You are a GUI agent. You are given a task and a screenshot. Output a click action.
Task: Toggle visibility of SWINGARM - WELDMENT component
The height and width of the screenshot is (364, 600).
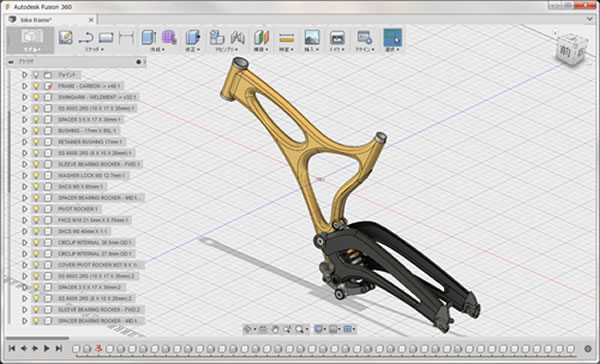[x=36, y=97]
